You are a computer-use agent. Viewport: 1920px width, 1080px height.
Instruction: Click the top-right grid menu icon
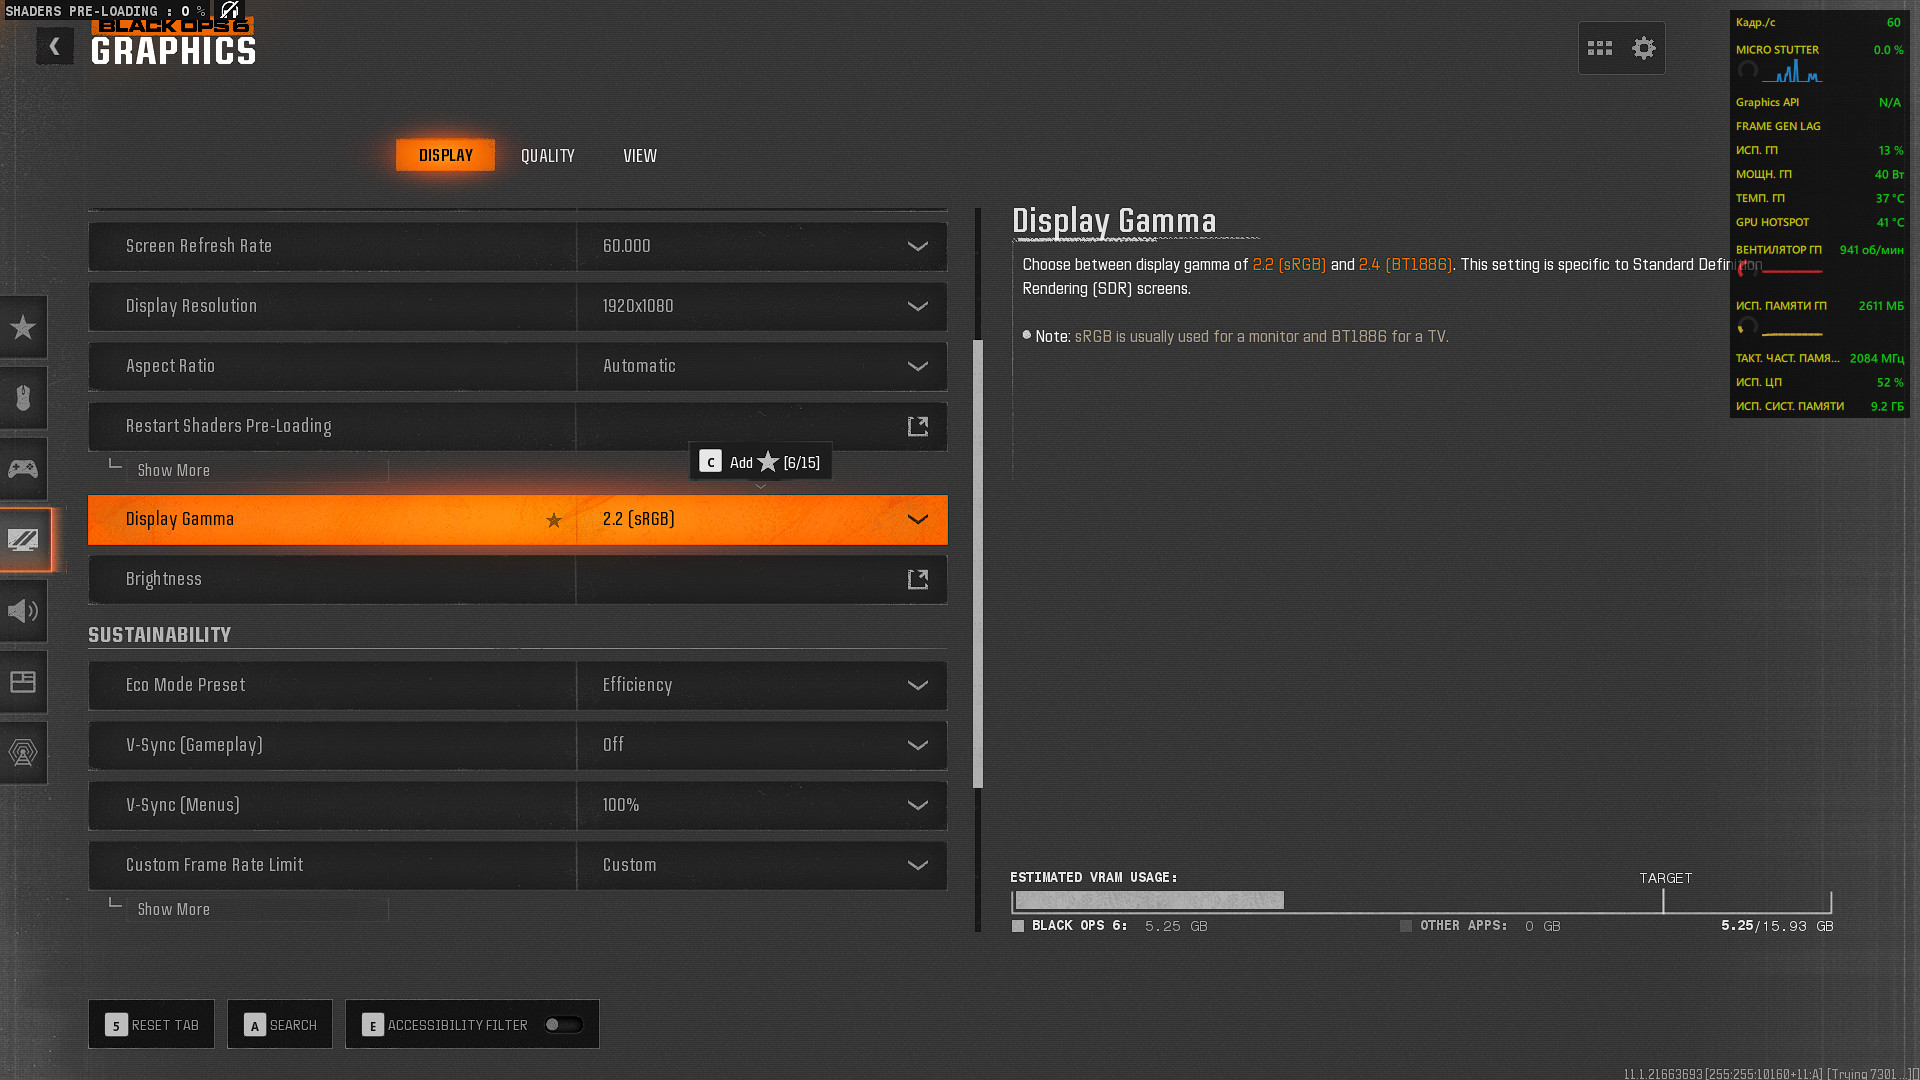pyautogui.click(x=1599, y=48)
